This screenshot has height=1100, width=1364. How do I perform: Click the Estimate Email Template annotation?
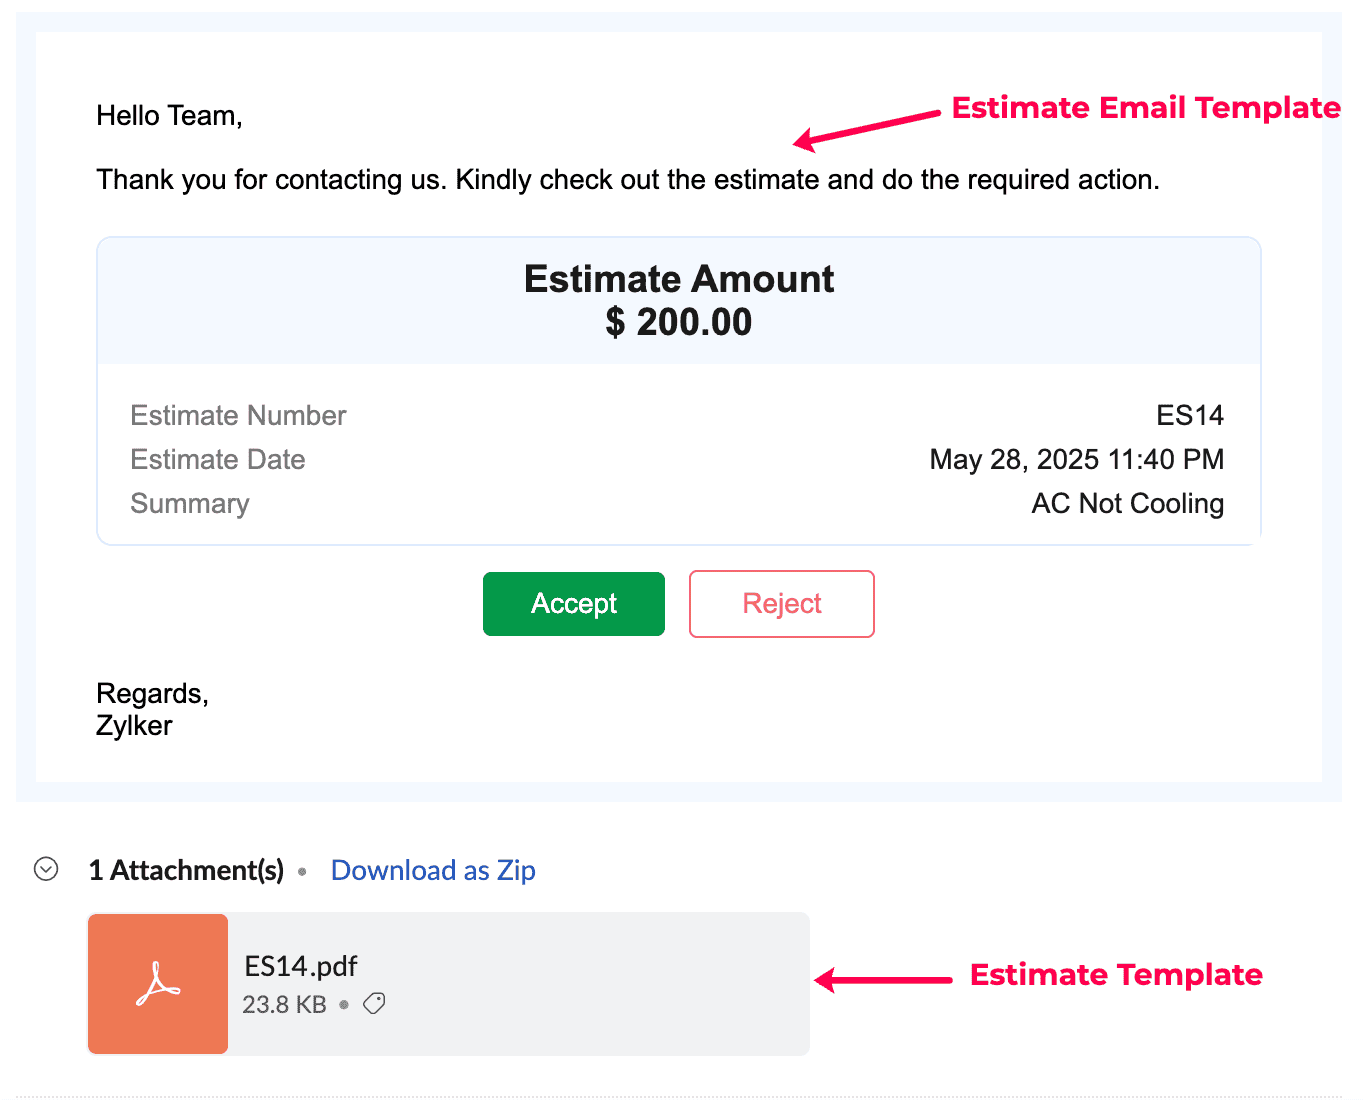pos(1145,108)
